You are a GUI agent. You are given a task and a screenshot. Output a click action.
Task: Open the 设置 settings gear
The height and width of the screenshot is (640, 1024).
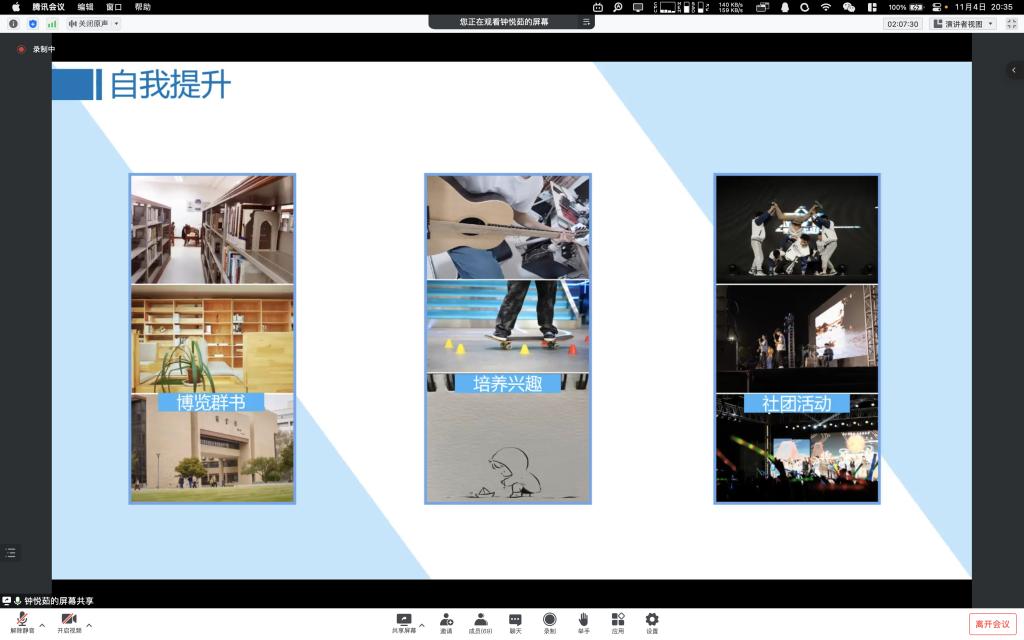(652, 621)
